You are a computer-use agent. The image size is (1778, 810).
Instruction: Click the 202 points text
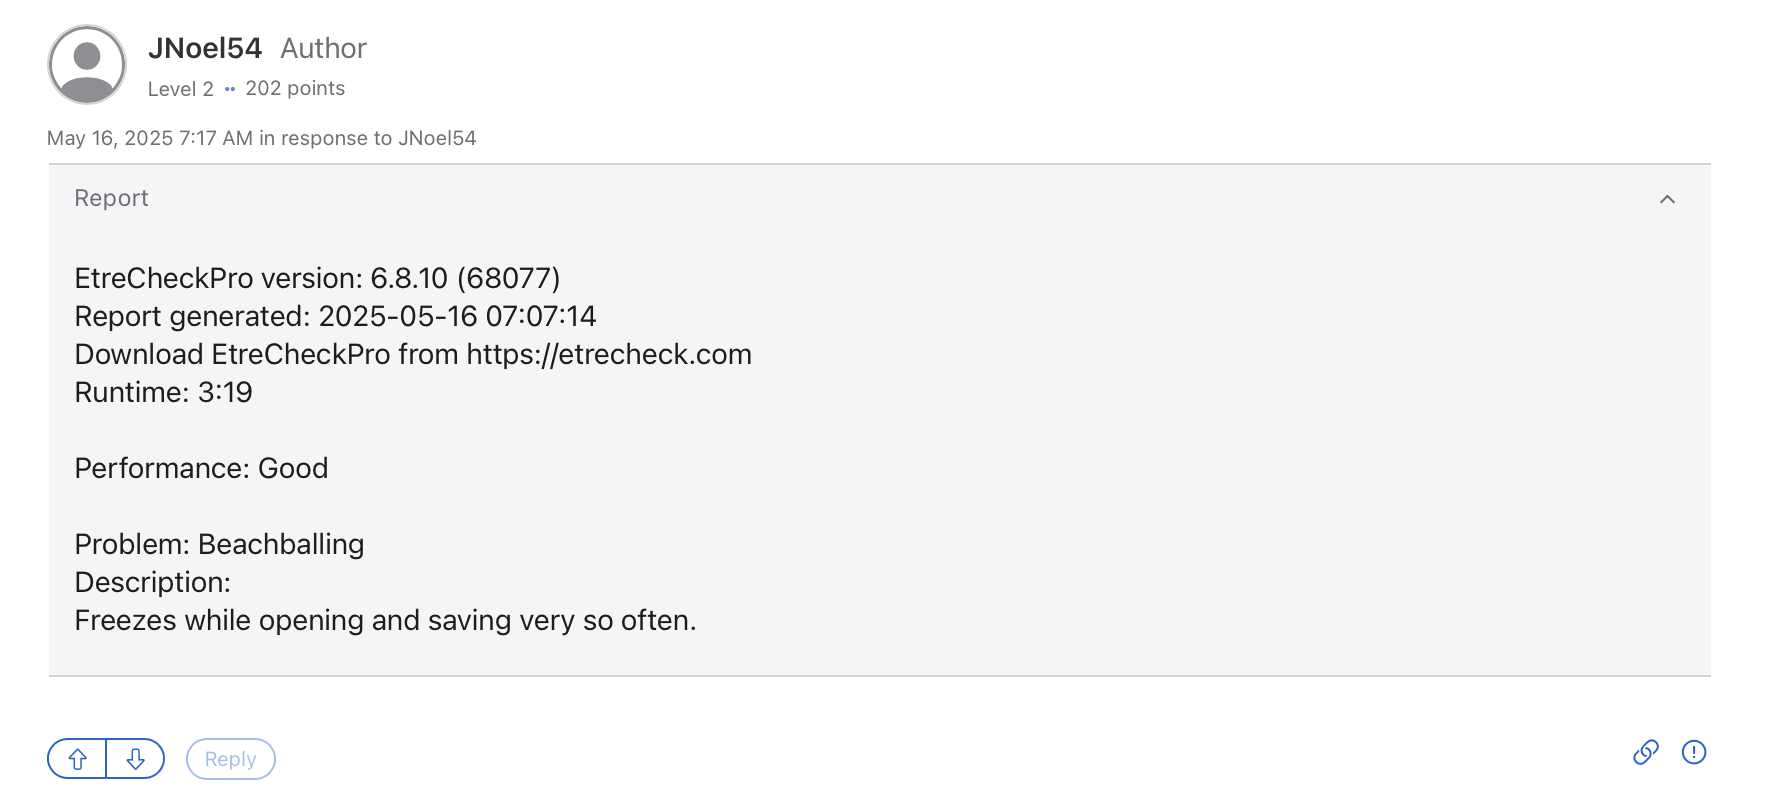[295, 88]
